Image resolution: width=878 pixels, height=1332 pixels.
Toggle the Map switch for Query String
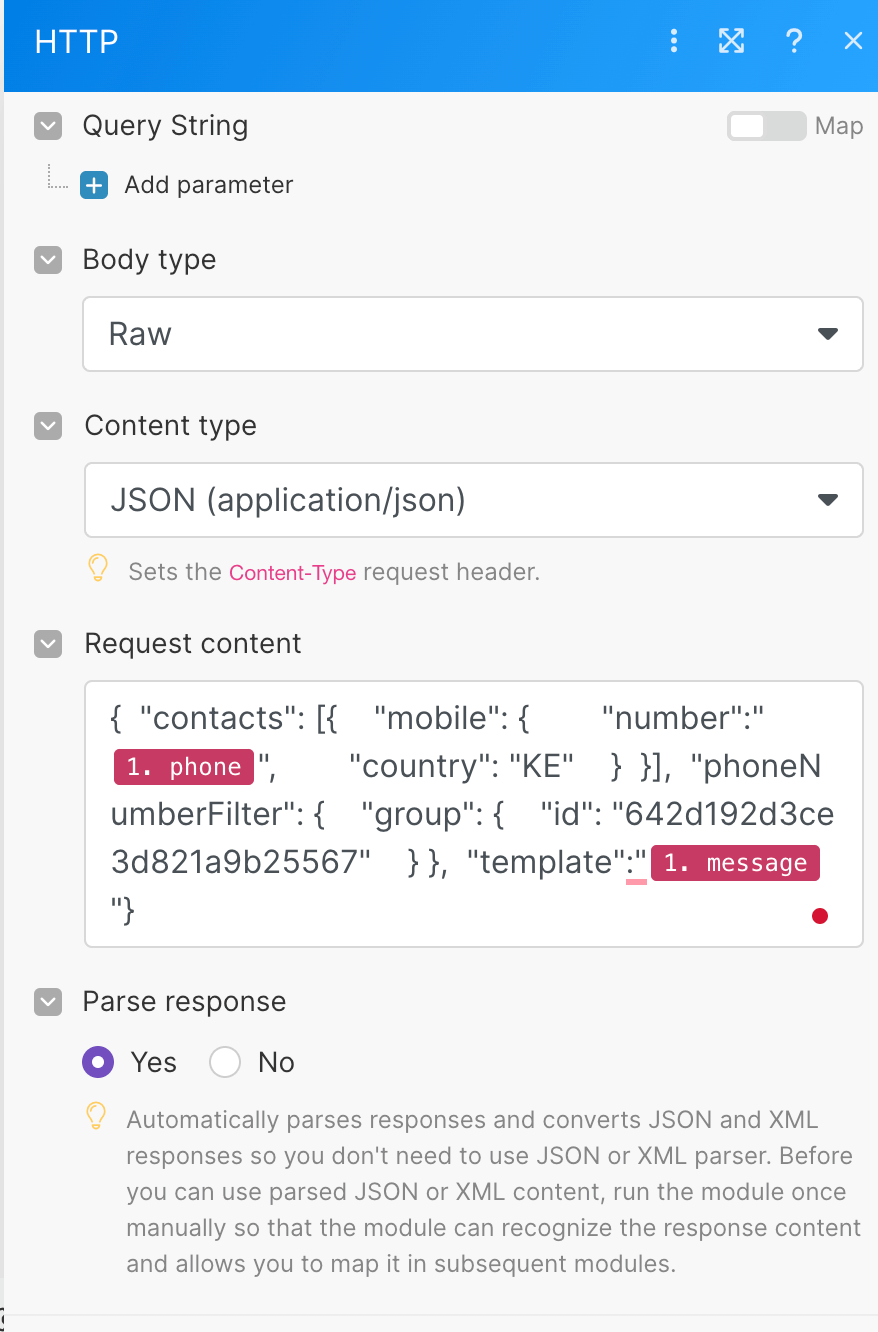[x=766, y=126]
